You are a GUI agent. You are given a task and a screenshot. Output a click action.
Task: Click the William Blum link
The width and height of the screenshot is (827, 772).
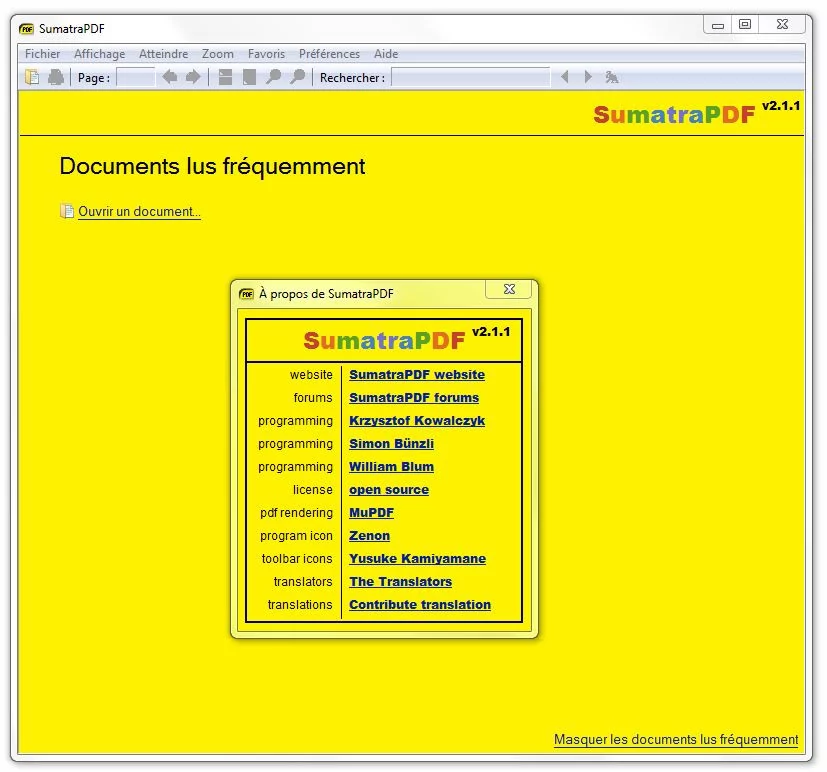tap(391, 467)
